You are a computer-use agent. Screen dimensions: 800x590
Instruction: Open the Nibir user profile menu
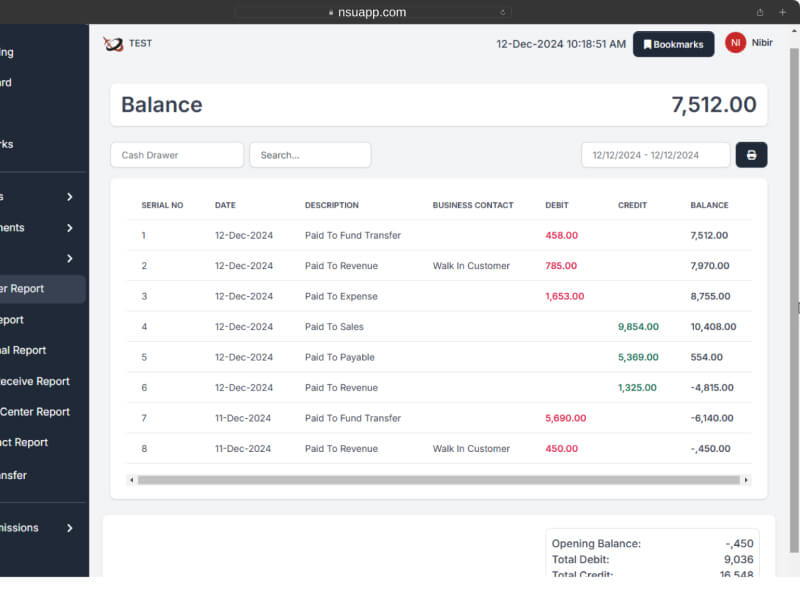pyautogui.click(x=762, y=43)
